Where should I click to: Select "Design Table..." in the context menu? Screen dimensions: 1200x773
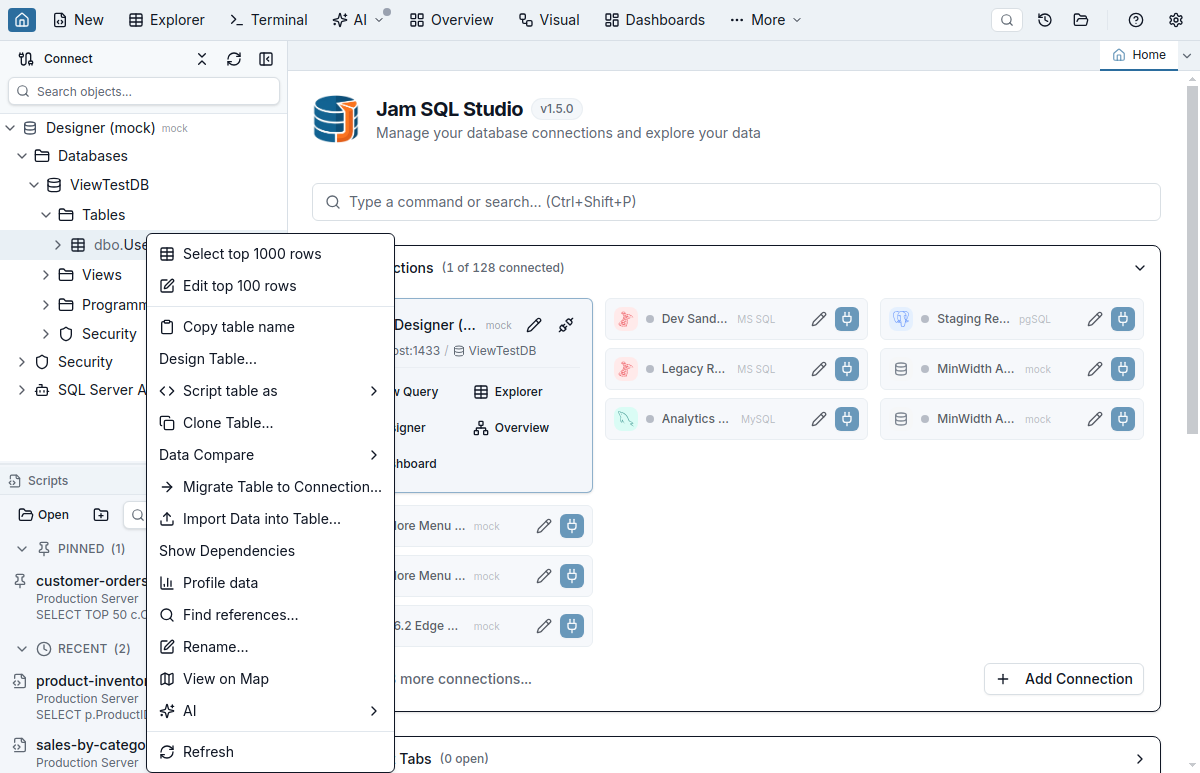pos(270,359)
